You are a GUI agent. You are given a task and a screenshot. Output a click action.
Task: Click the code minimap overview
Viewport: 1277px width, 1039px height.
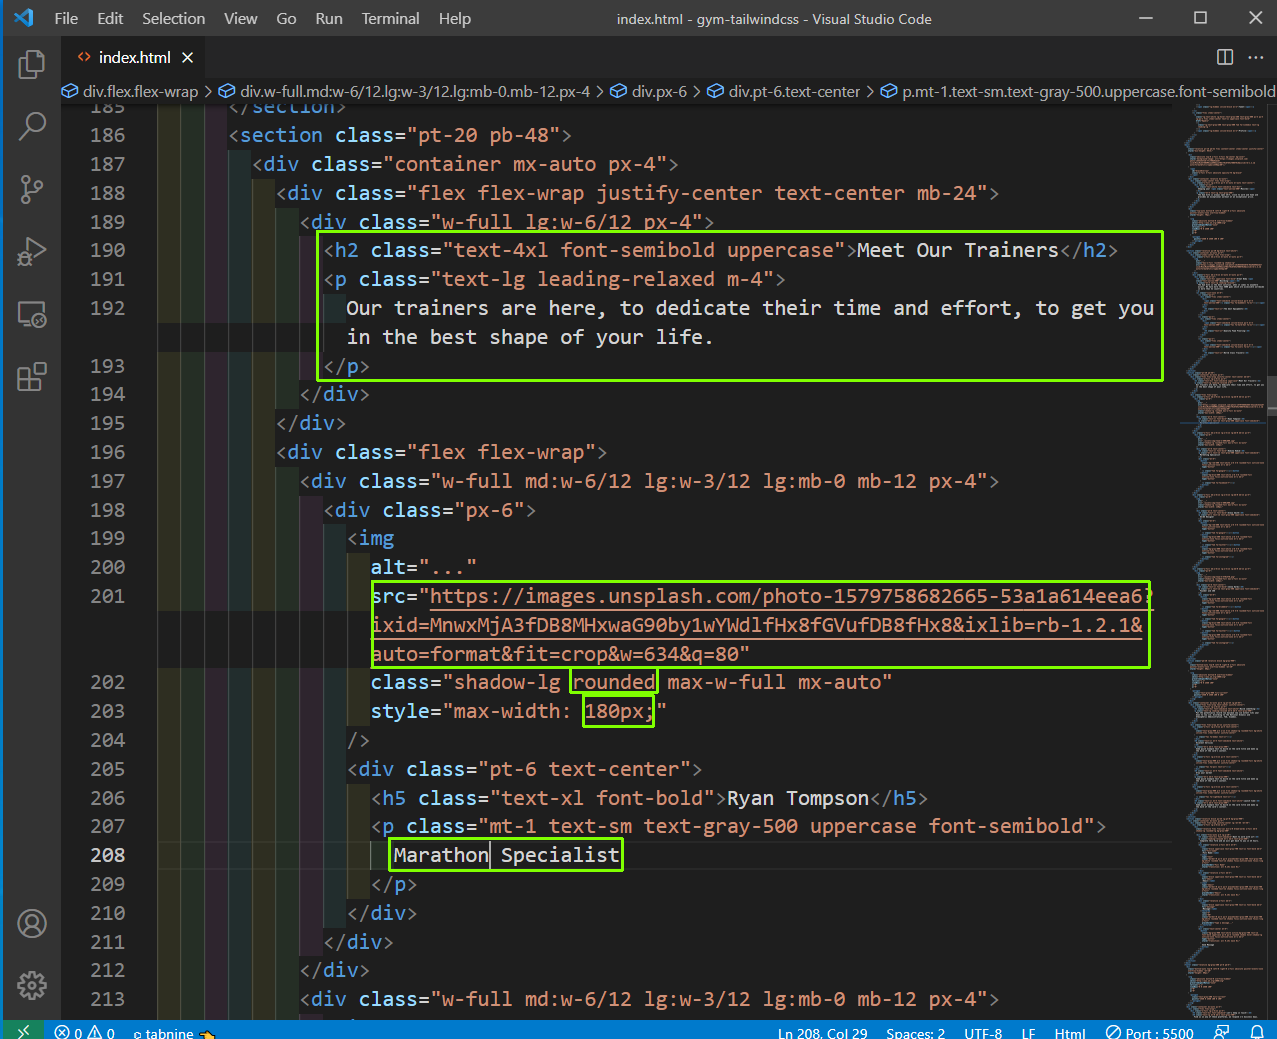(1224, 560)
